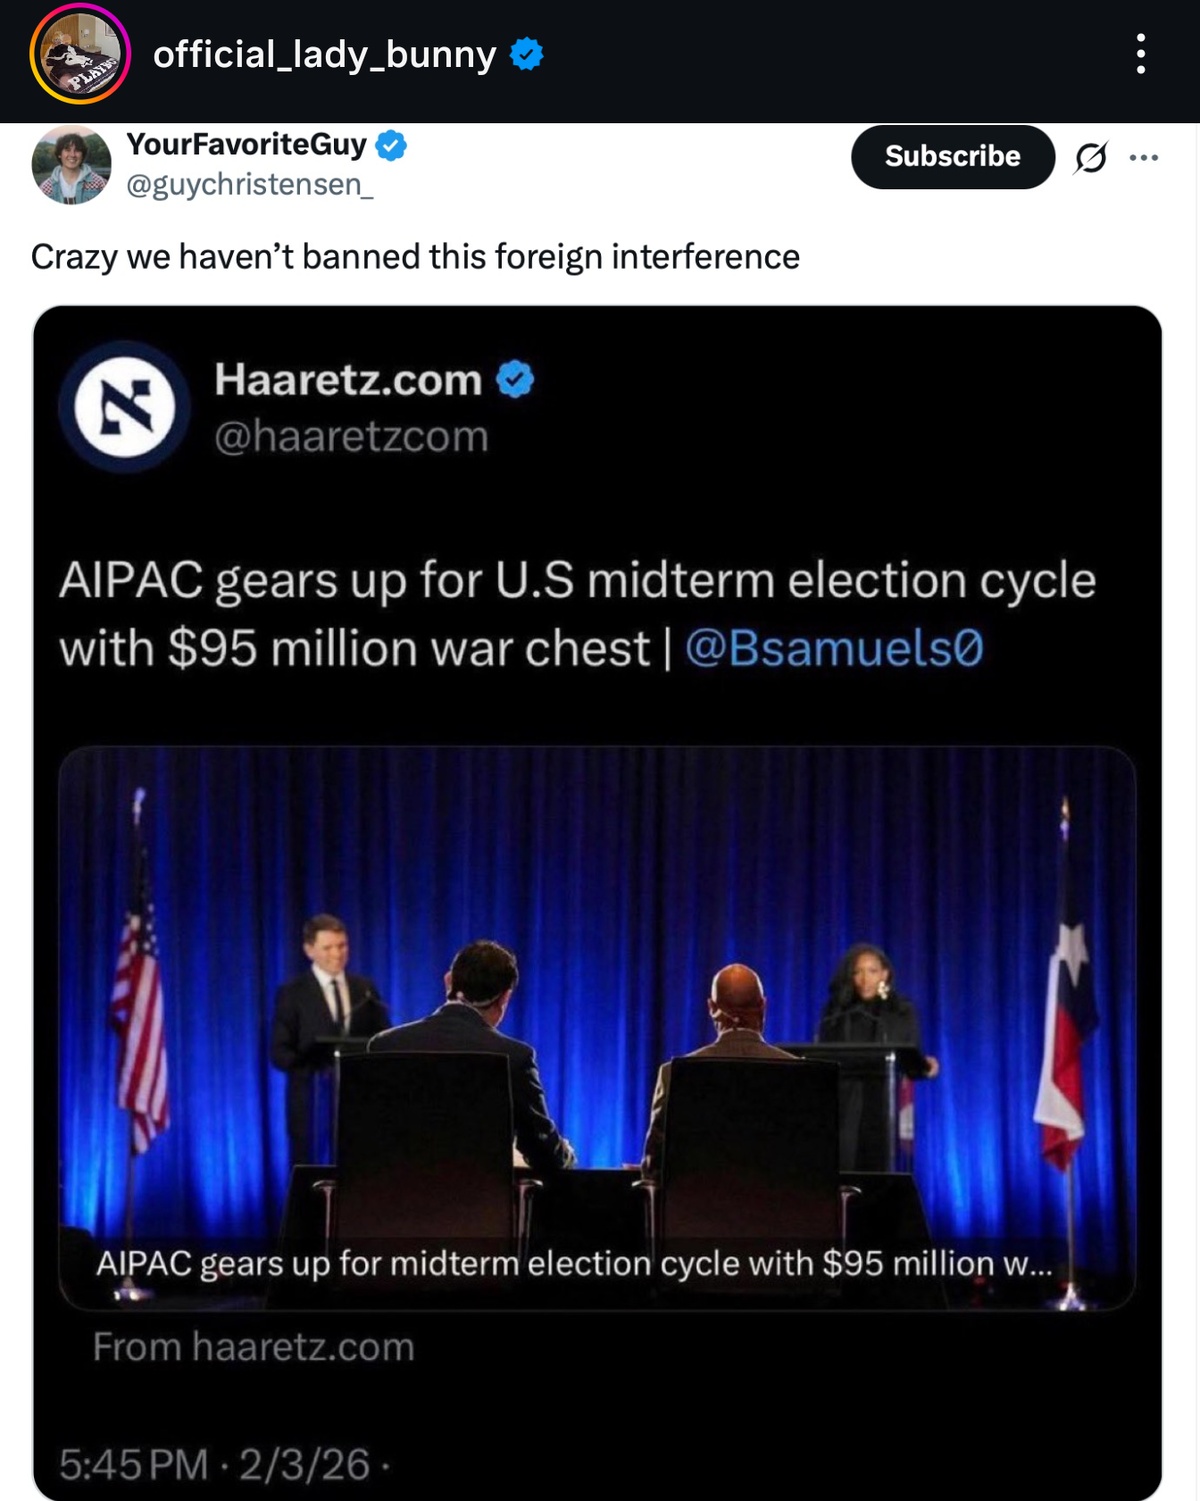Click the blue checkmark next to YourFavoriteGuy

click(391, 146)
